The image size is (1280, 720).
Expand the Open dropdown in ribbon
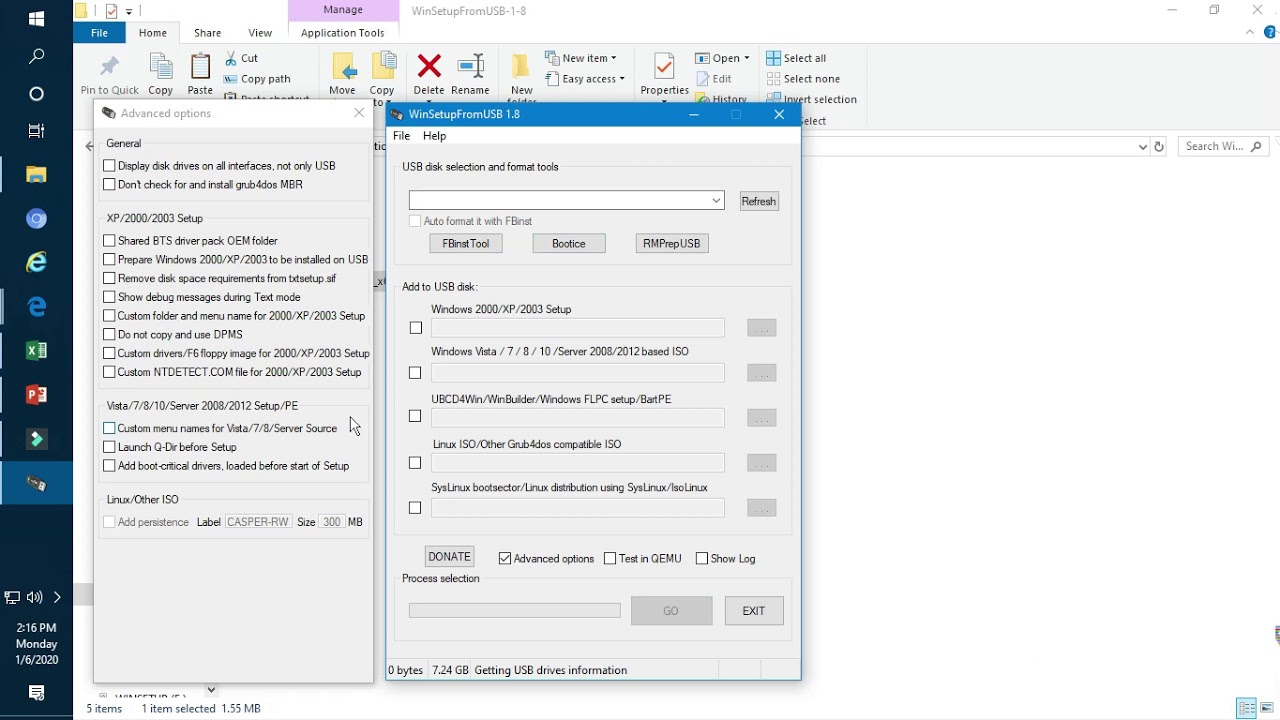746,58
